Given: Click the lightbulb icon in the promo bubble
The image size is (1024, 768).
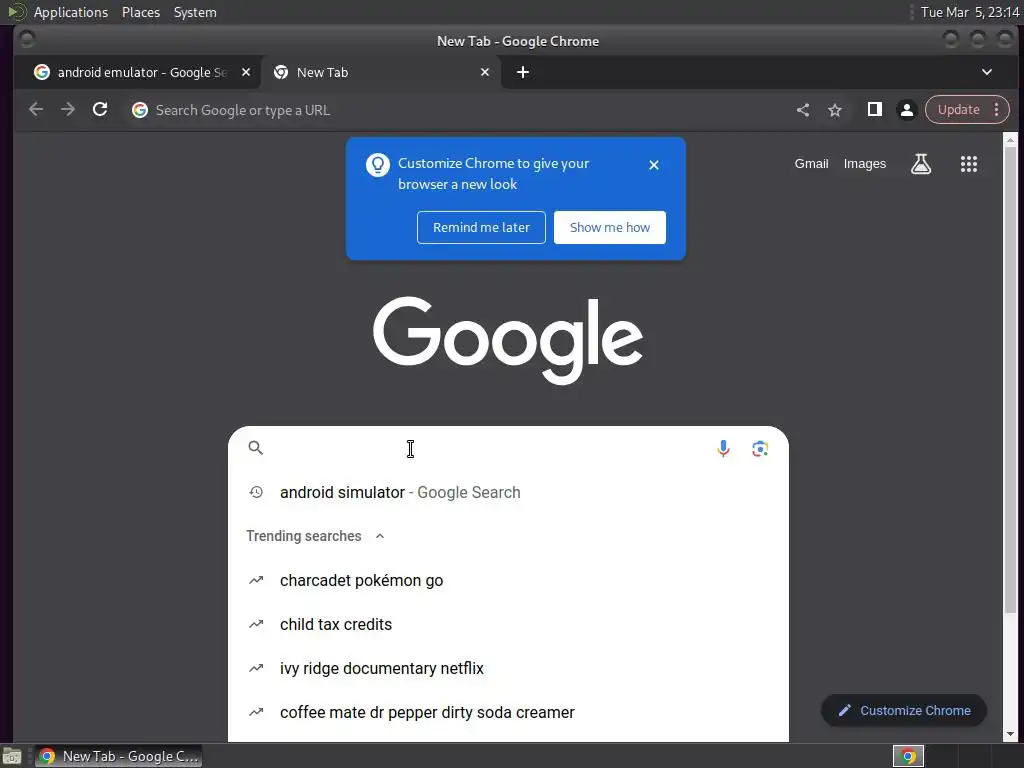Looking at the screenshot, I should (377, 165).
